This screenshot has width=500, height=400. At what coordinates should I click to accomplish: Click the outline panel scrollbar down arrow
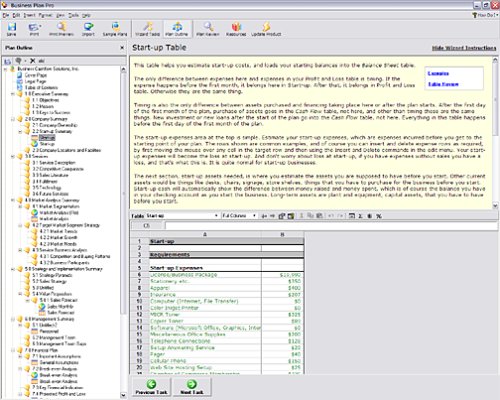tap(123, 395)
